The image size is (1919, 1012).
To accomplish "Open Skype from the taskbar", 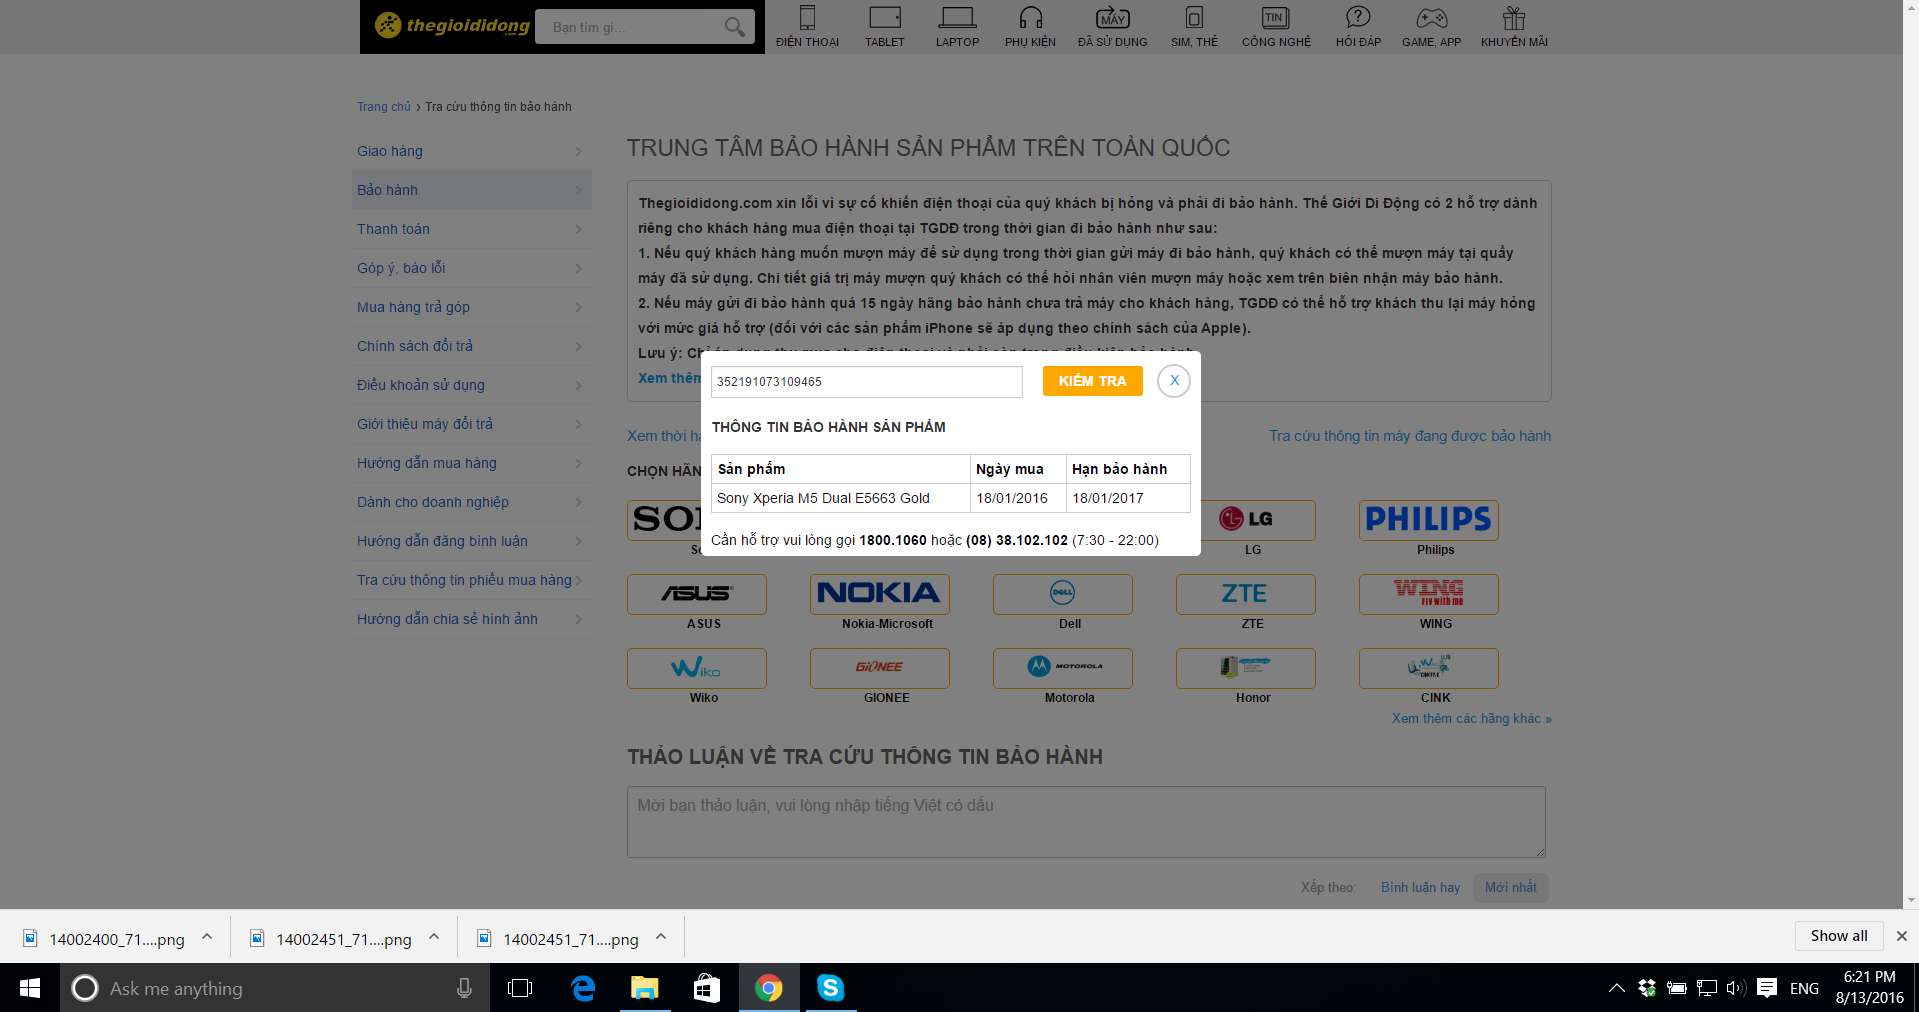I will tap(830, 988).
